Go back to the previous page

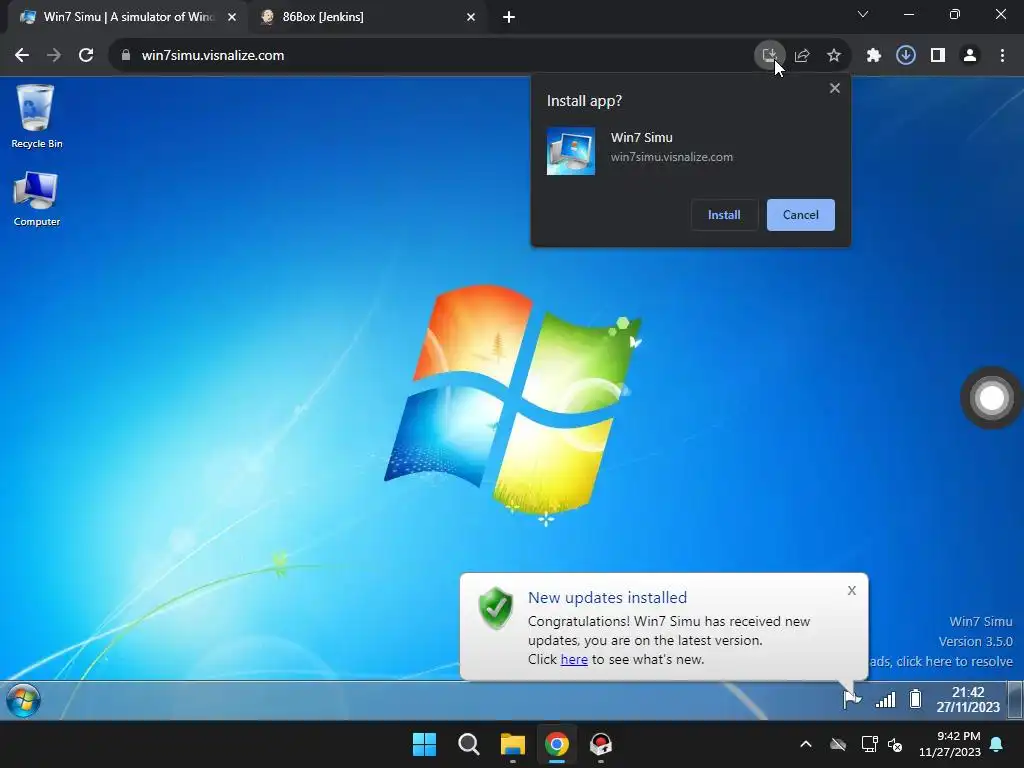(x=22, y=56)
